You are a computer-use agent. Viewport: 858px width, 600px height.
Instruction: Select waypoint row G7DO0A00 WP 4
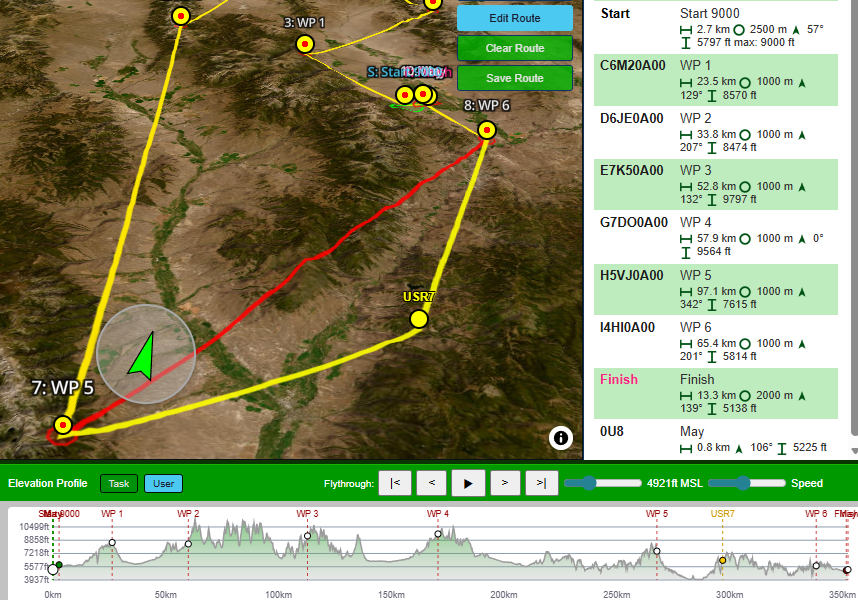coord(716,237)
